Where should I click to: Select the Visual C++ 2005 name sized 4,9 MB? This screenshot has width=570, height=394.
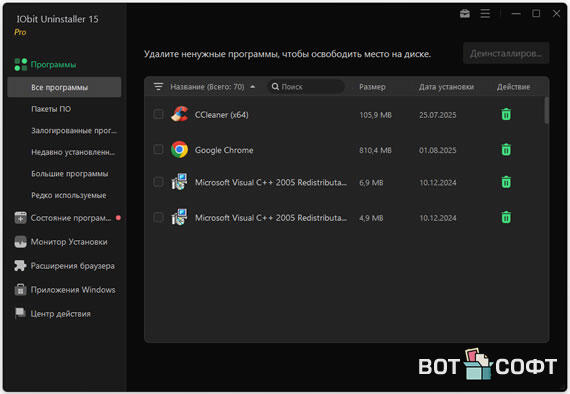271,218
